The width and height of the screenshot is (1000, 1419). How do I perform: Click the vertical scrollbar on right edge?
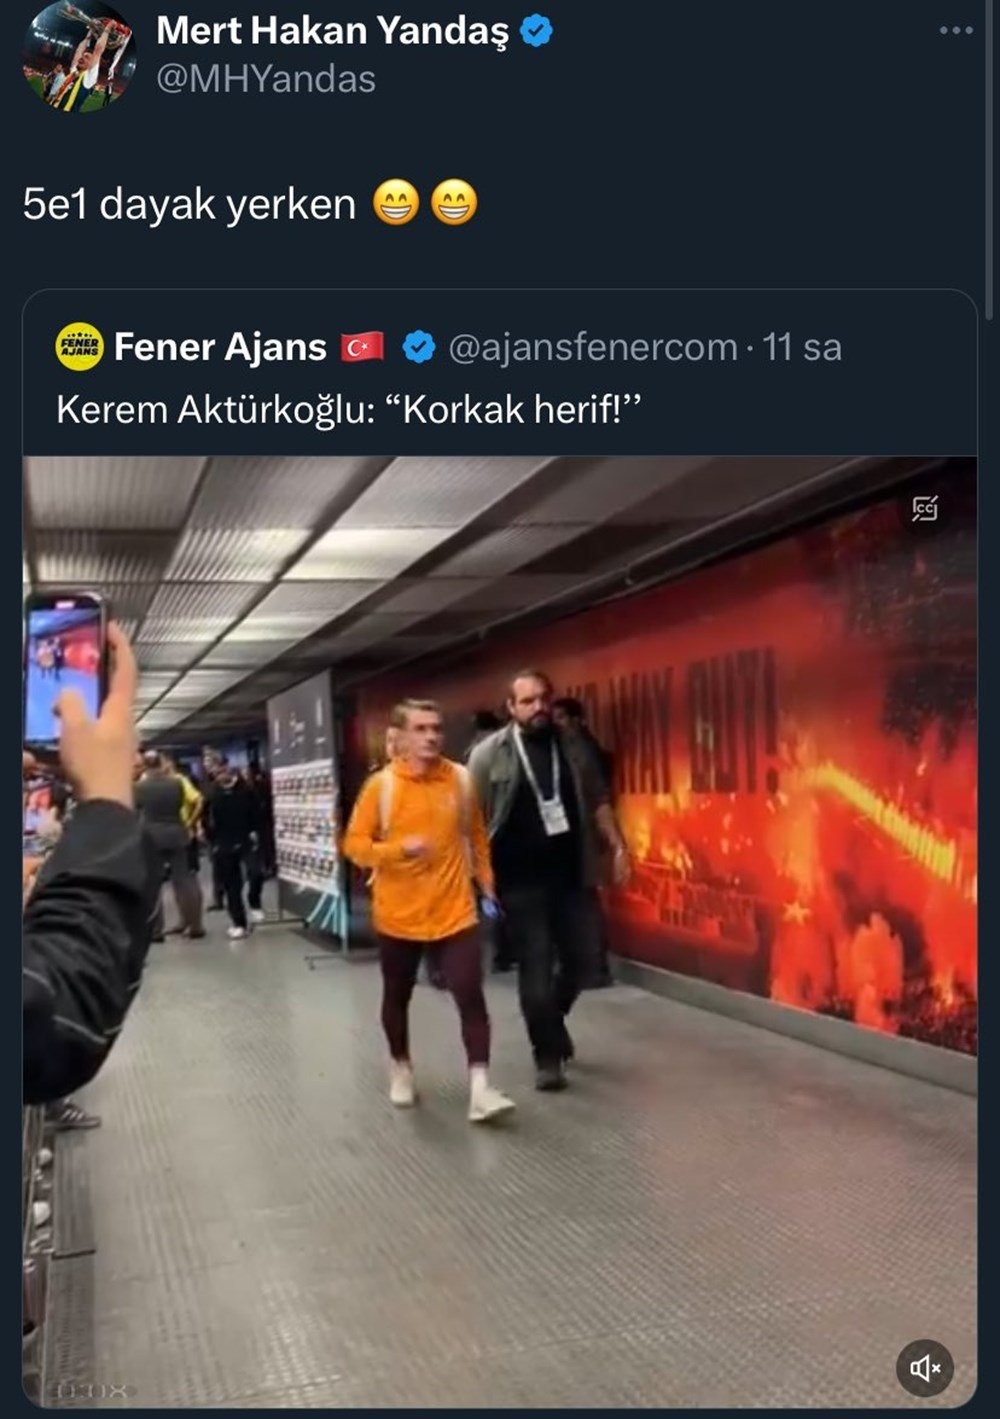[991, 160]
